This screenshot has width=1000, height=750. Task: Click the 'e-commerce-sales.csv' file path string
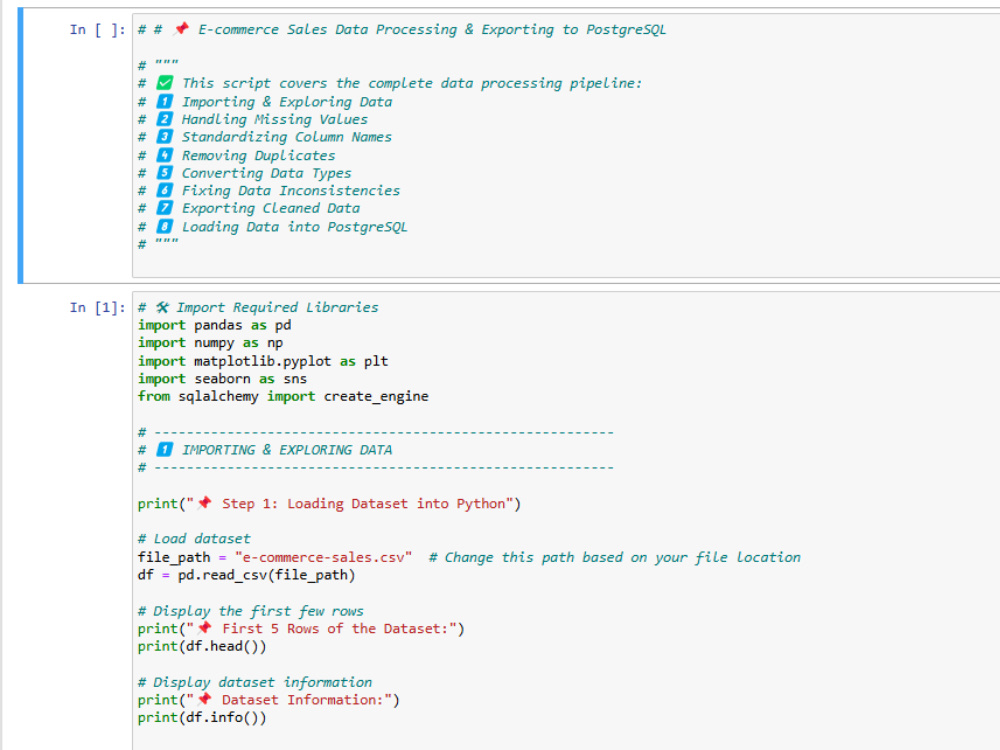point(323,557)
